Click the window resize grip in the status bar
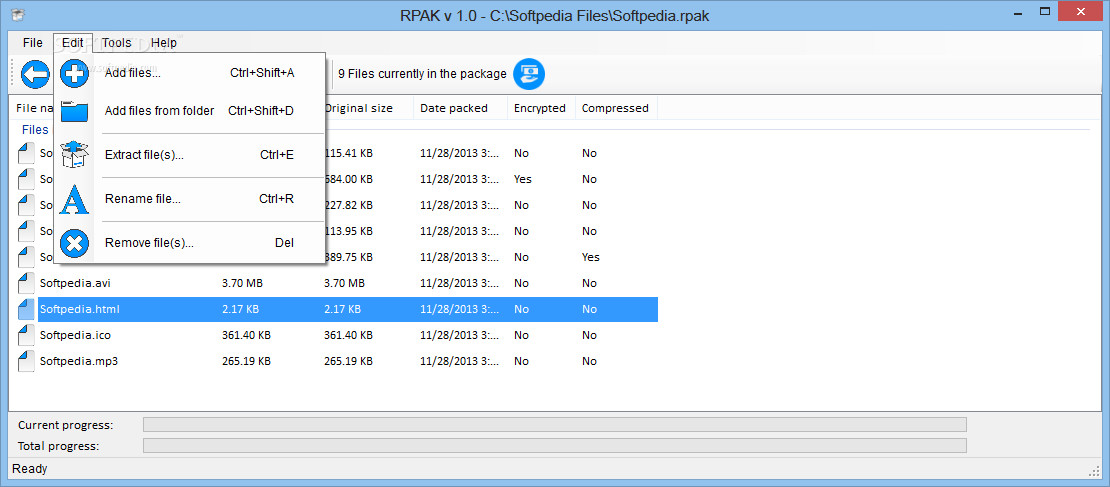This screenshot has width=1110, height=487. coord(1094,471)
